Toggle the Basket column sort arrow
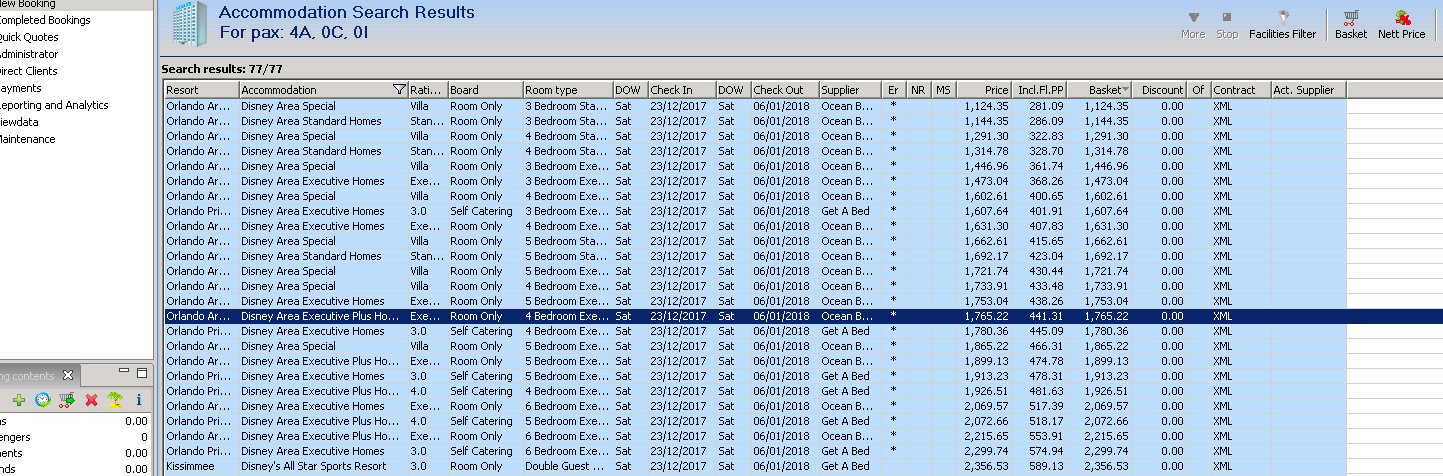The width and height of the screenshot is (1443, 476). [x=1126, y=90]
